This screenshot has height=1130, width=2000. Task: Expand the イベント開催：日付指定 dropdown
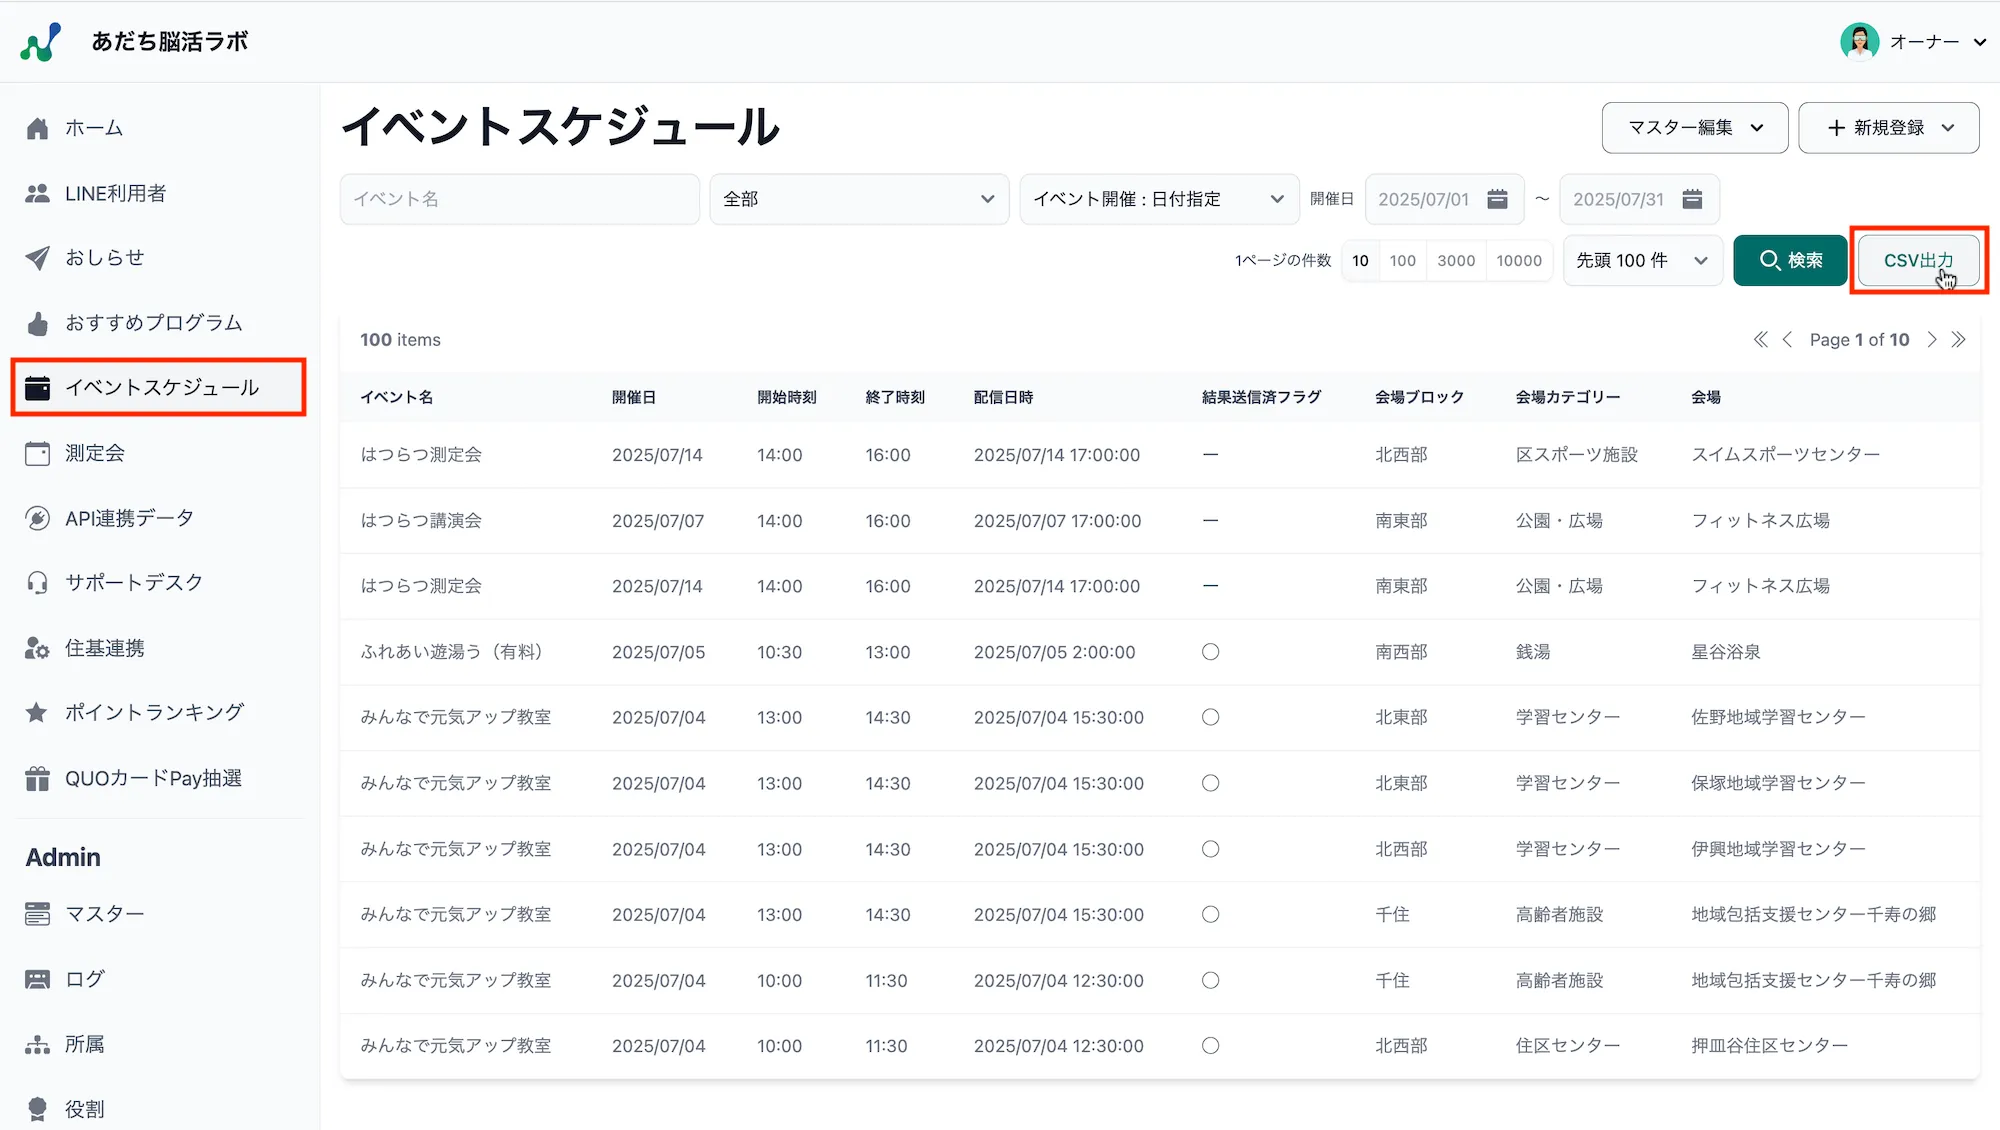[x=1158, y=199]
